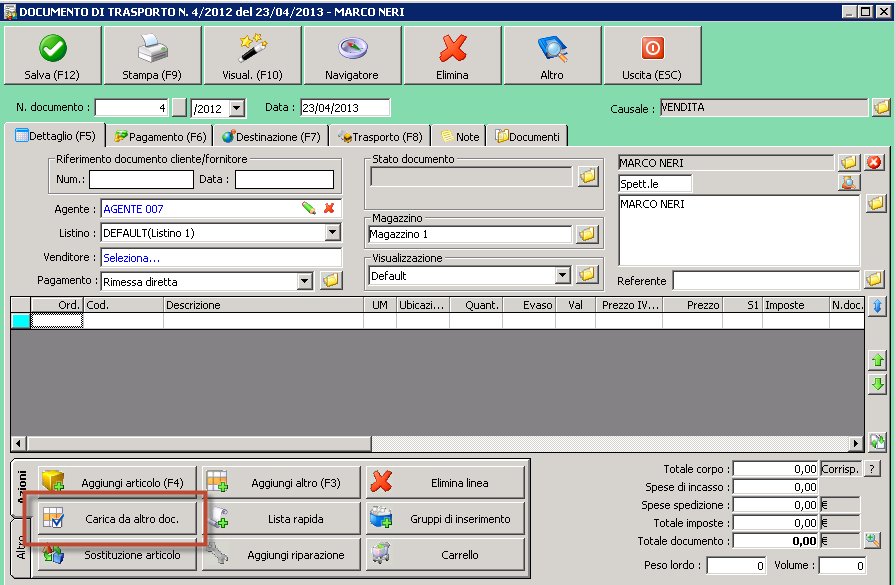Switch to Dettaglio (F5) tab
The image size is (896, 585).
(x=55, y=136)
